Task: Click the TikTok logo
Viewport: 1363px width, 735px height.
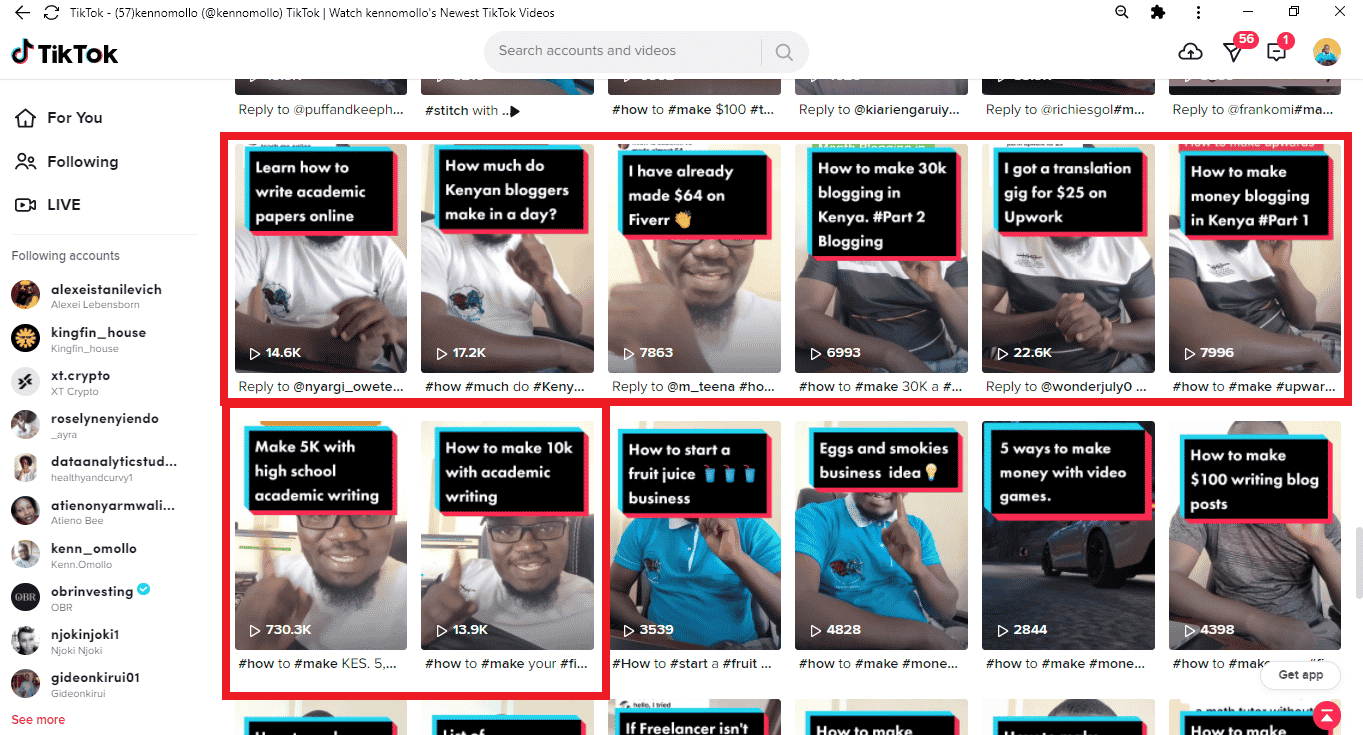Action: (x=65, y=53)
